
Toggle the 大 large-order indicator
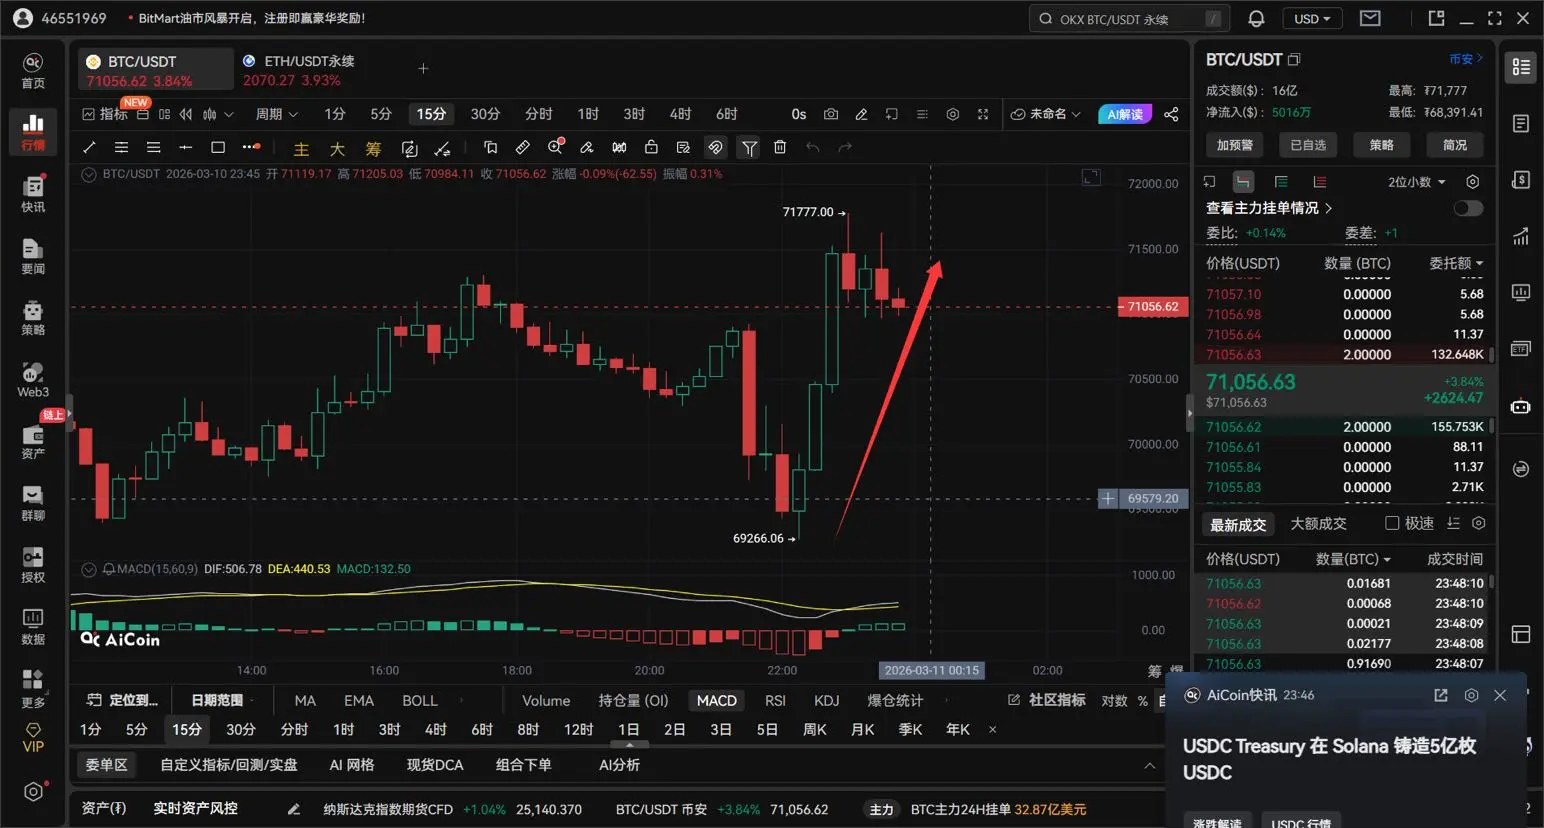(x=337, y=149)
